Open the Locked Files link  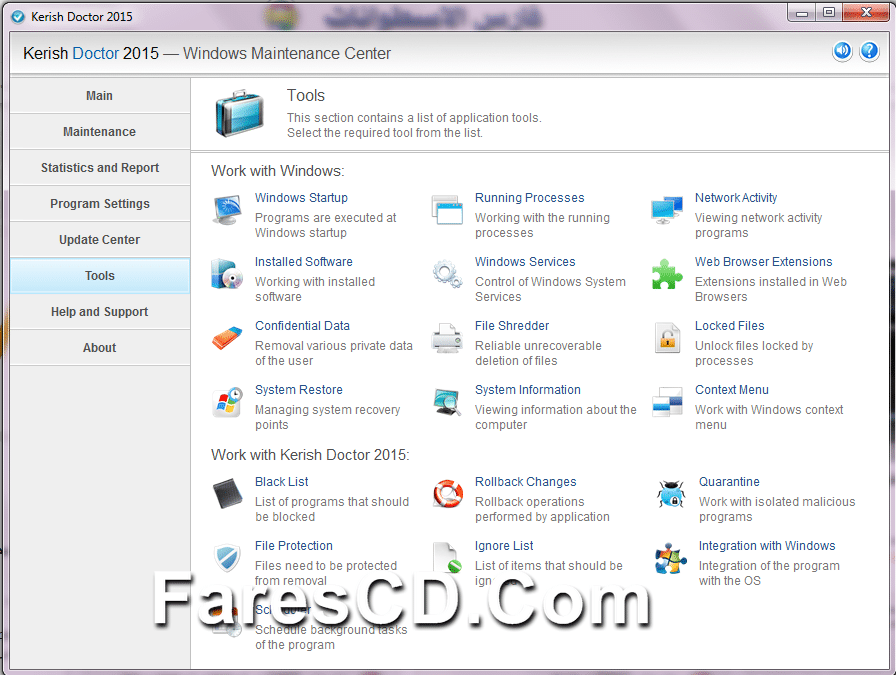(730, 326)
